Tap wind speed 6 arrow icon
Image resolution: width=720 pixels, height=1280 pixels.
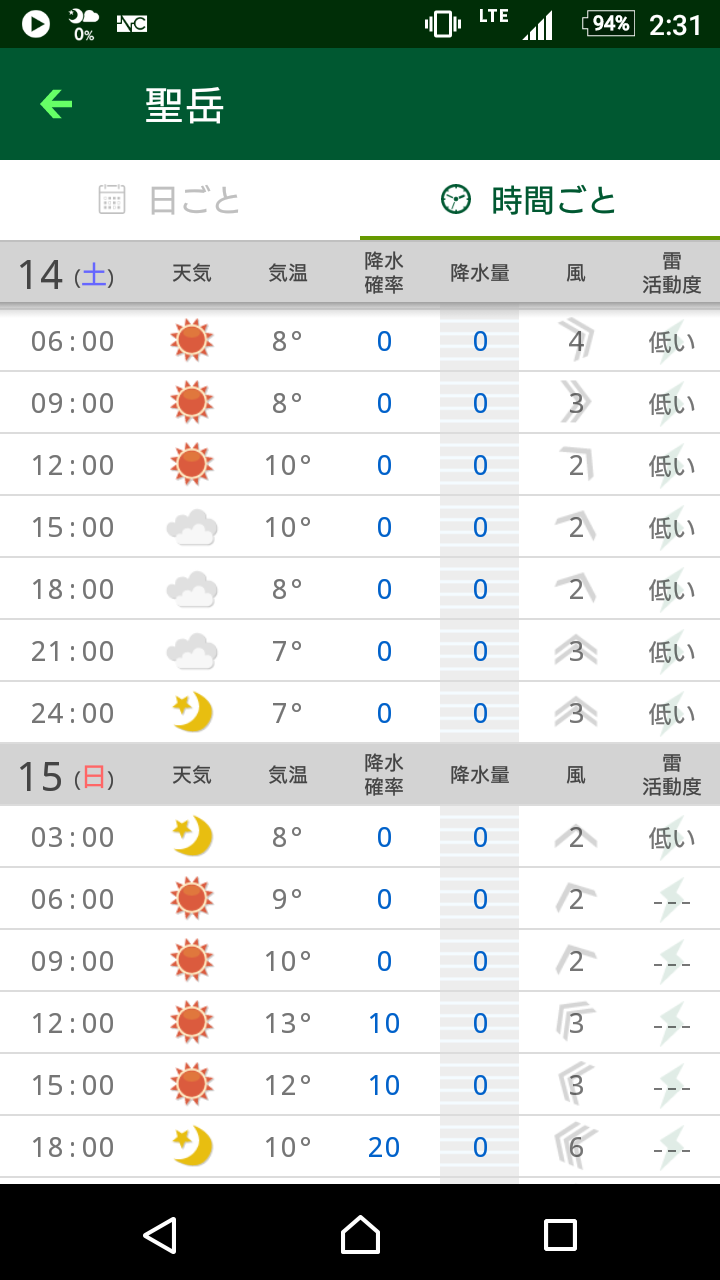click(x=577, y=1147)
